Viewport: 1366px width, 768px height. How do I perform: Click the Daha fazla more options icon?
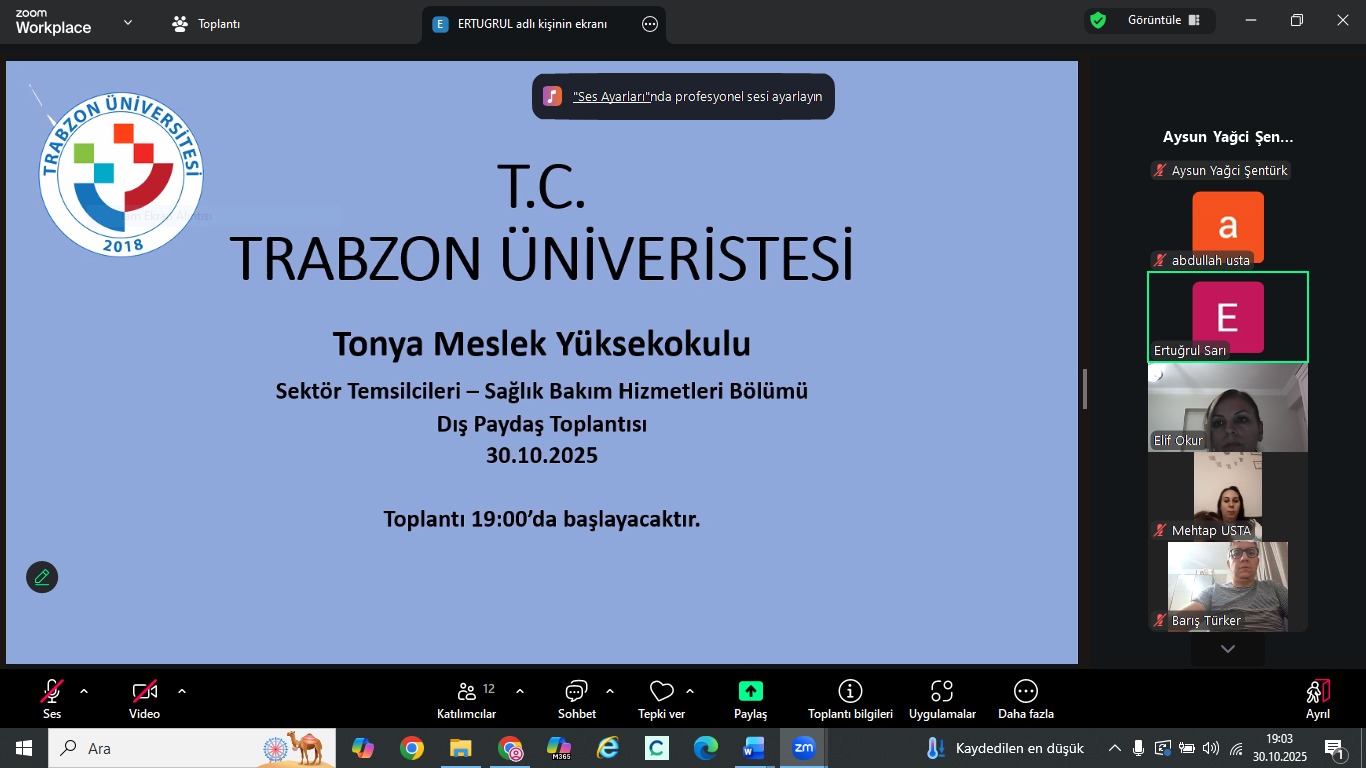coord(1025,692)
